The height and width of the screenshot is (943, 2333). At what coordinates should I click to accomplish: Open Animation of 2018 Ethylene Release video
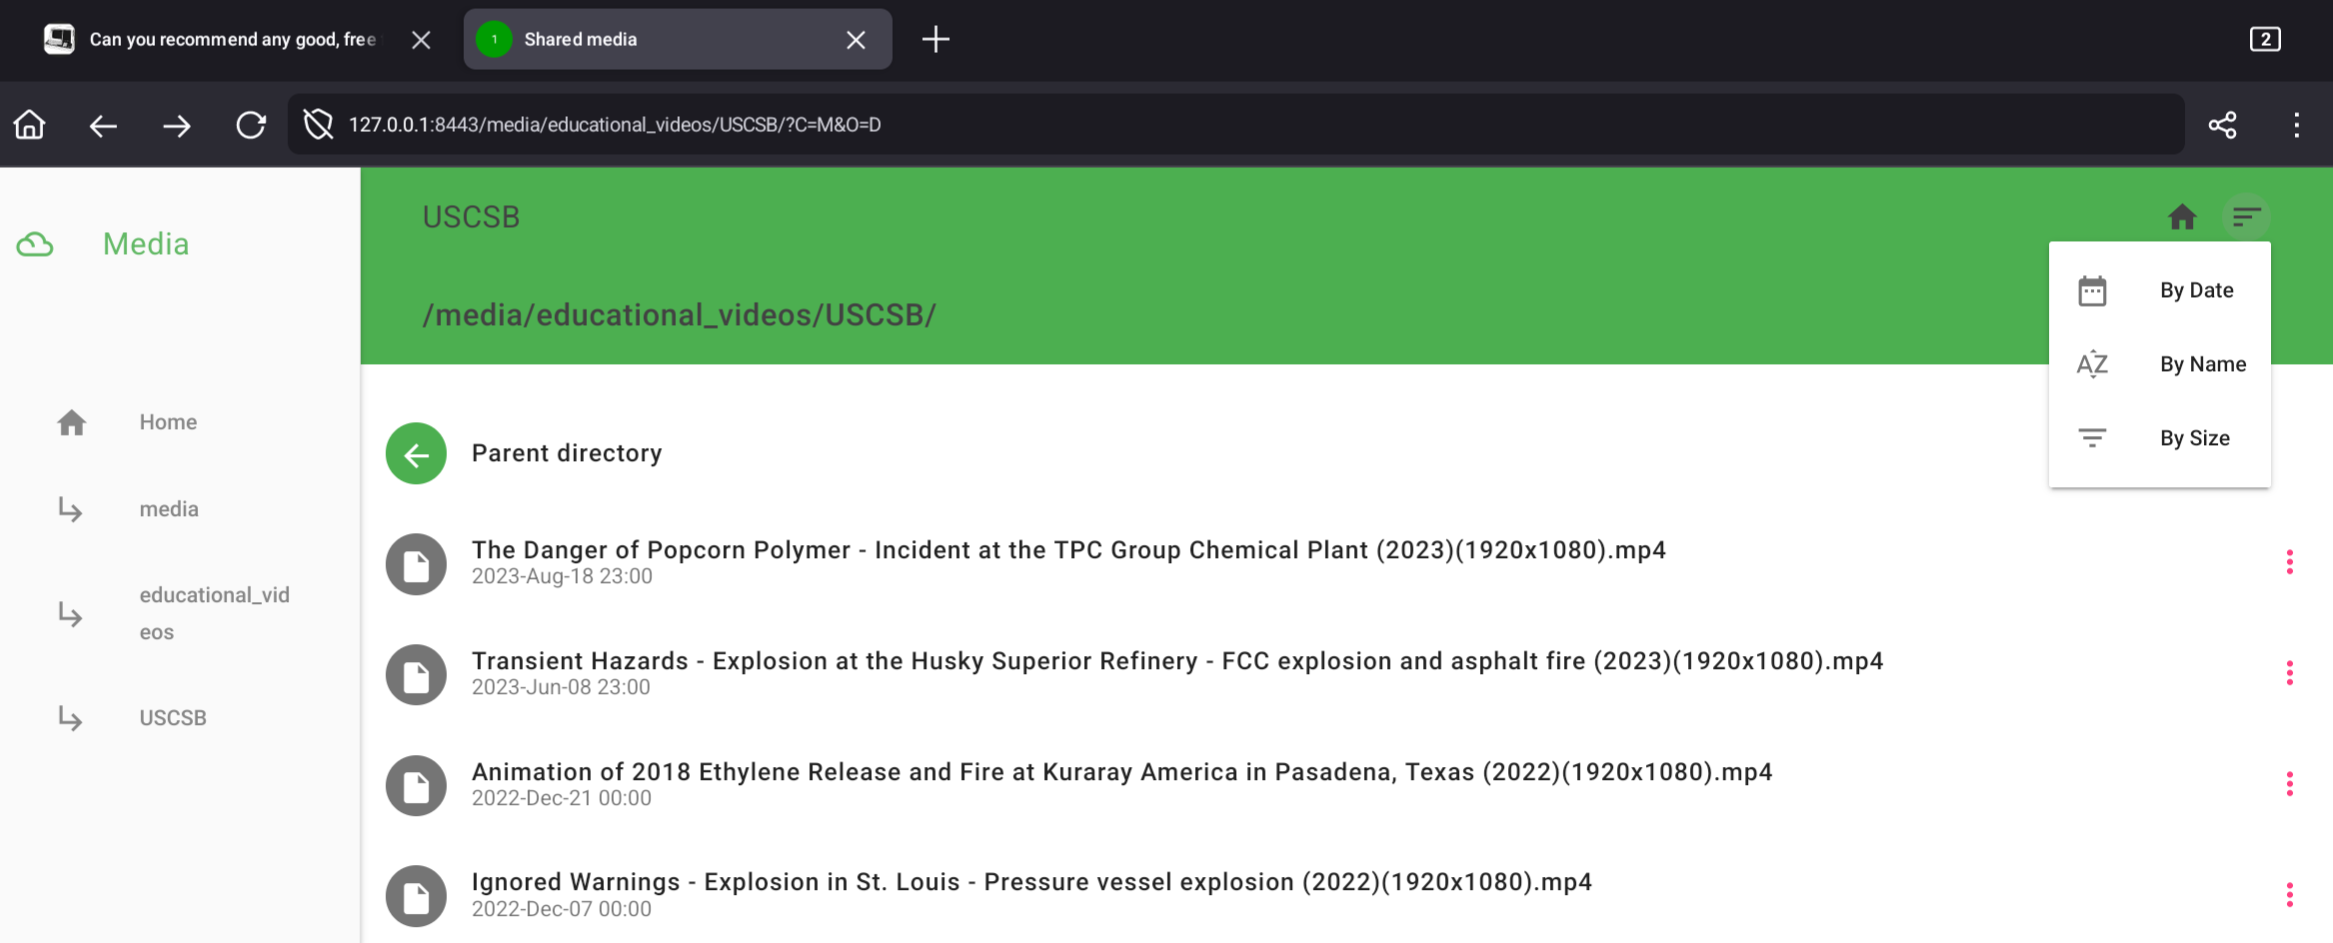coord(1121,772)
